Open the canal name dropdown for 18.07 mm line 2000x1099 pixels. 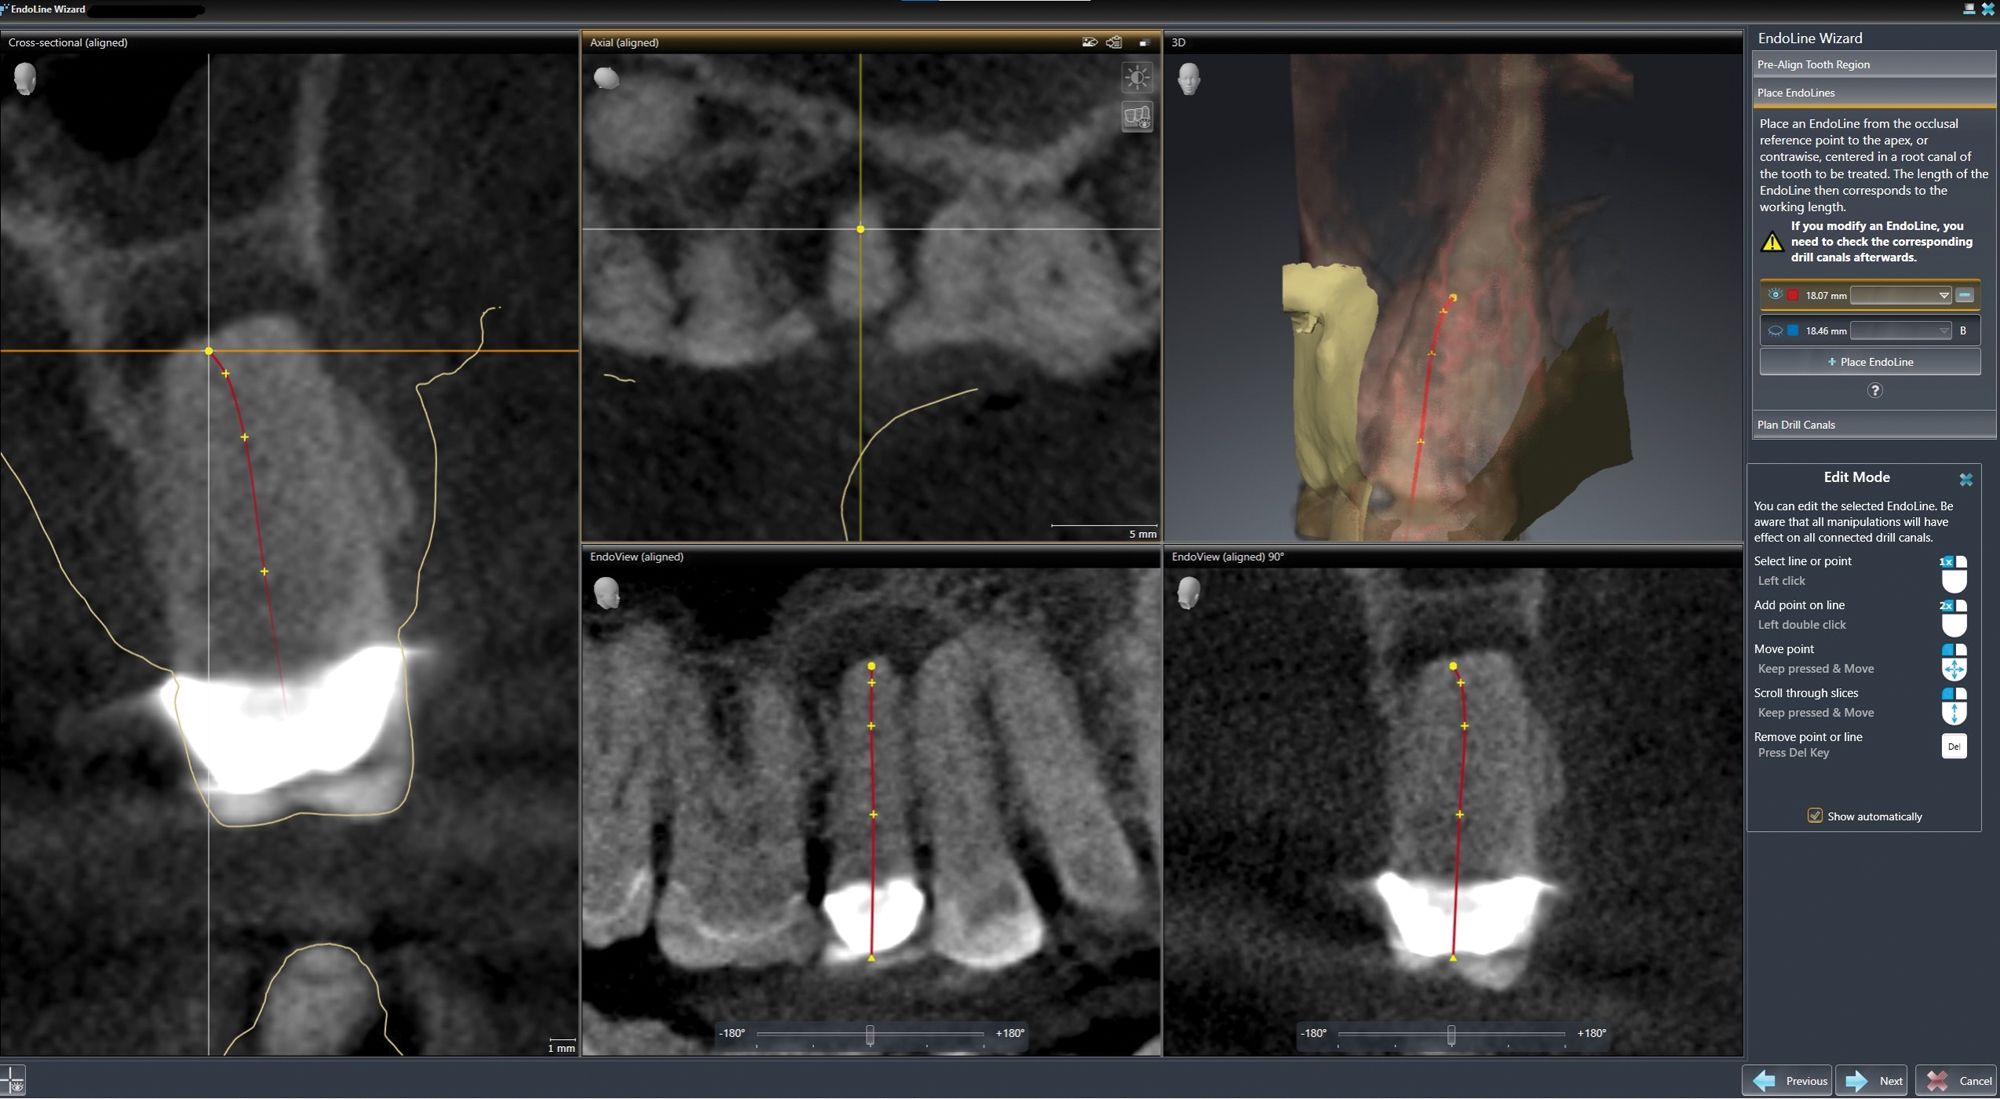click(1900, 295)
